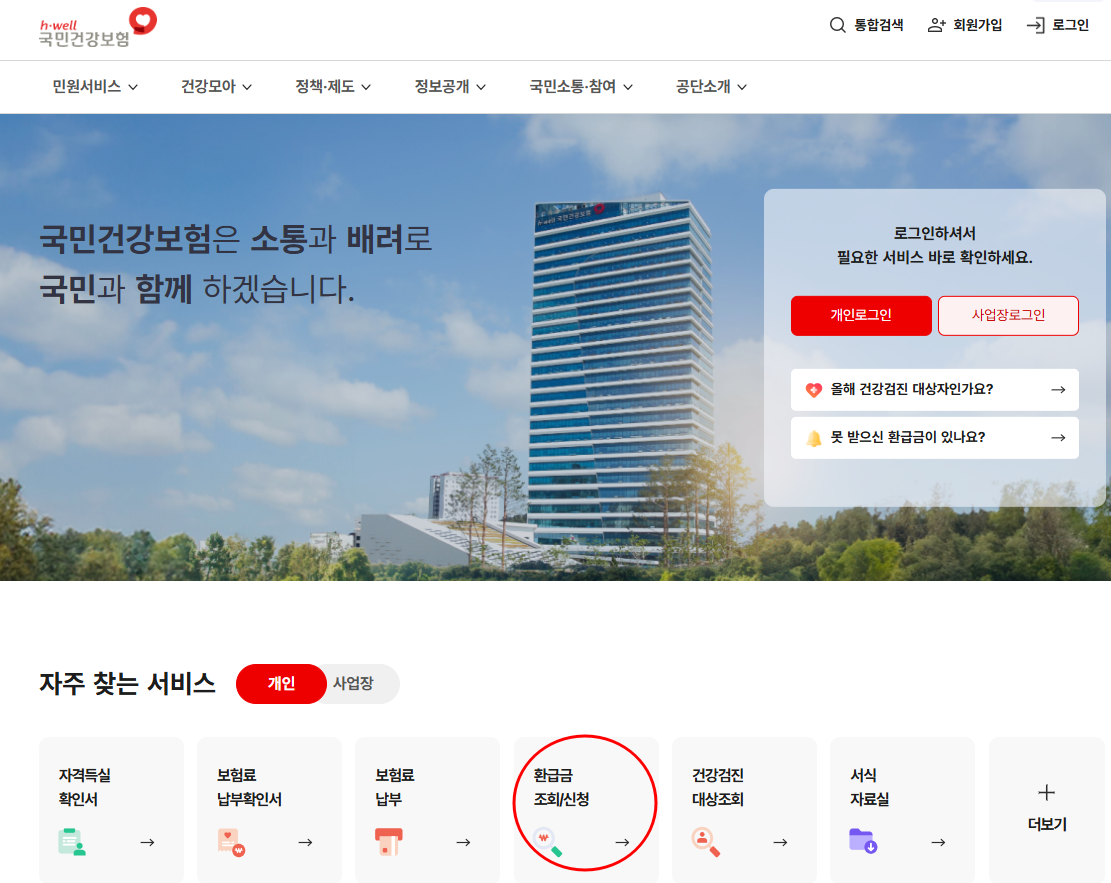Click arrow on 보험료 납부확인서 card
Screen dimensions: 1111x883
point(305,843)
